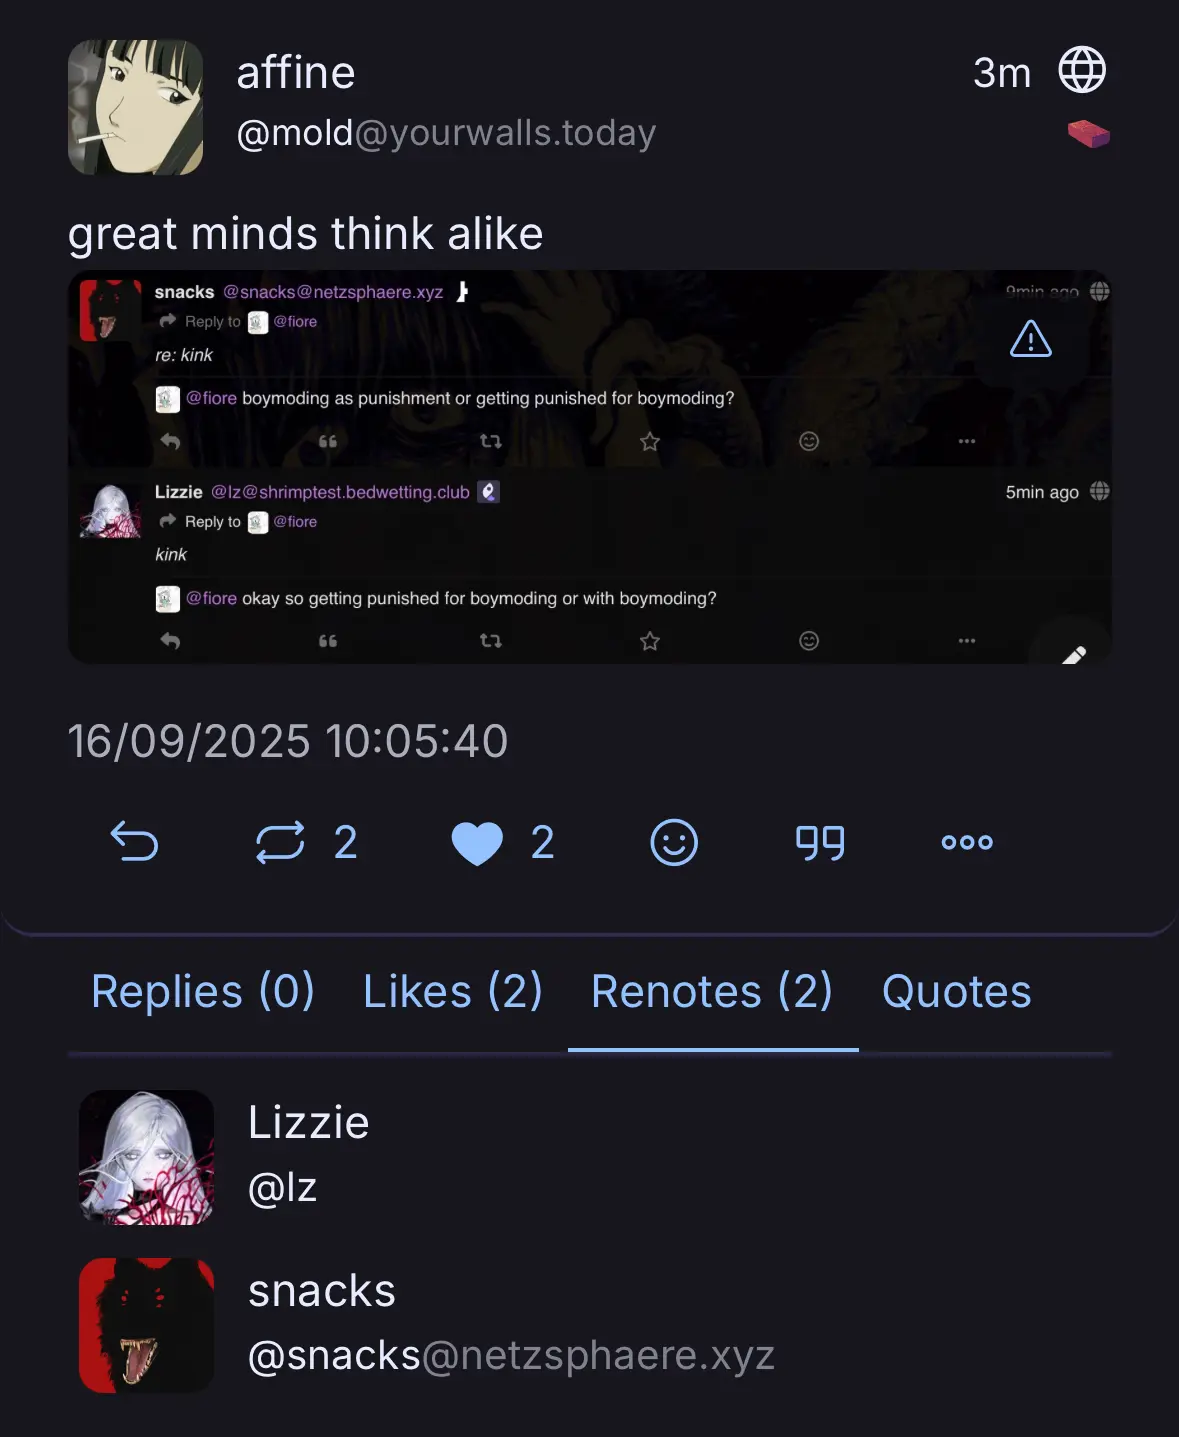Click the post timestamp 16/09/2025 10:05:40
Image resolution: width=1179 pixels, height=1437 pixels.
pos(288,741)
